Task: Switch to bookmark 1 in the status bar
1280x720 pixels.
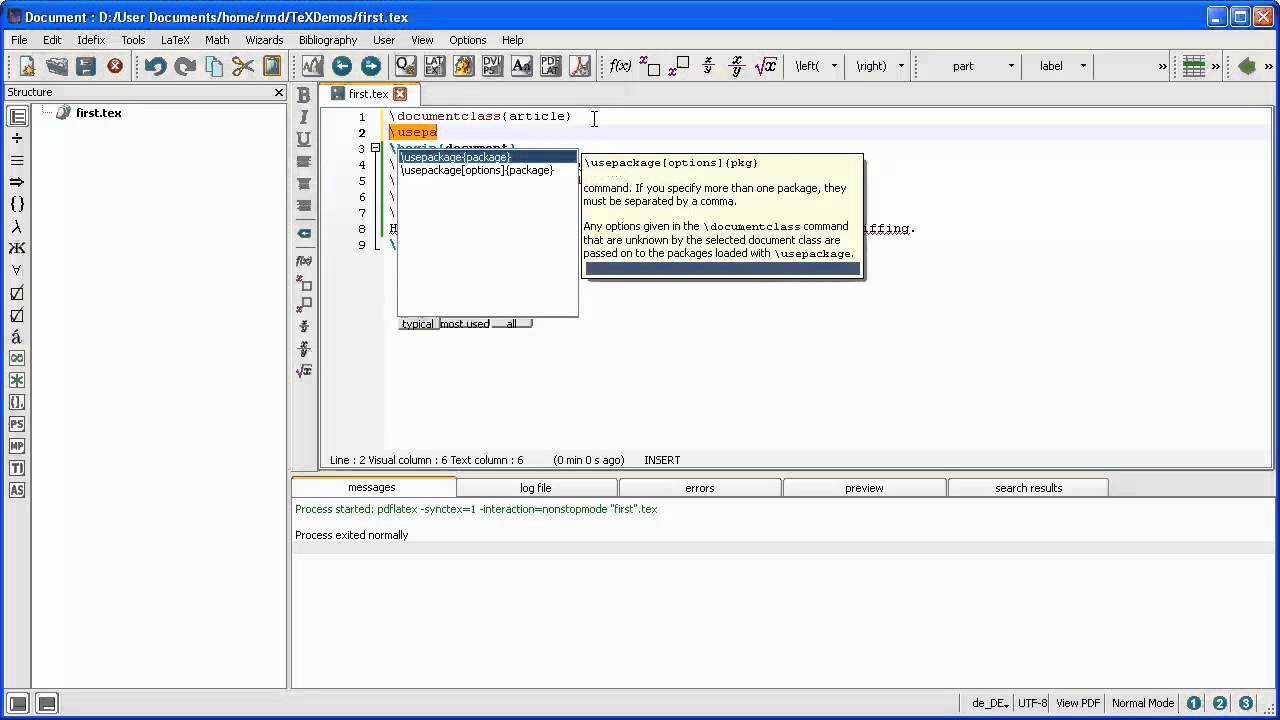Action: tap(1194, 703)
